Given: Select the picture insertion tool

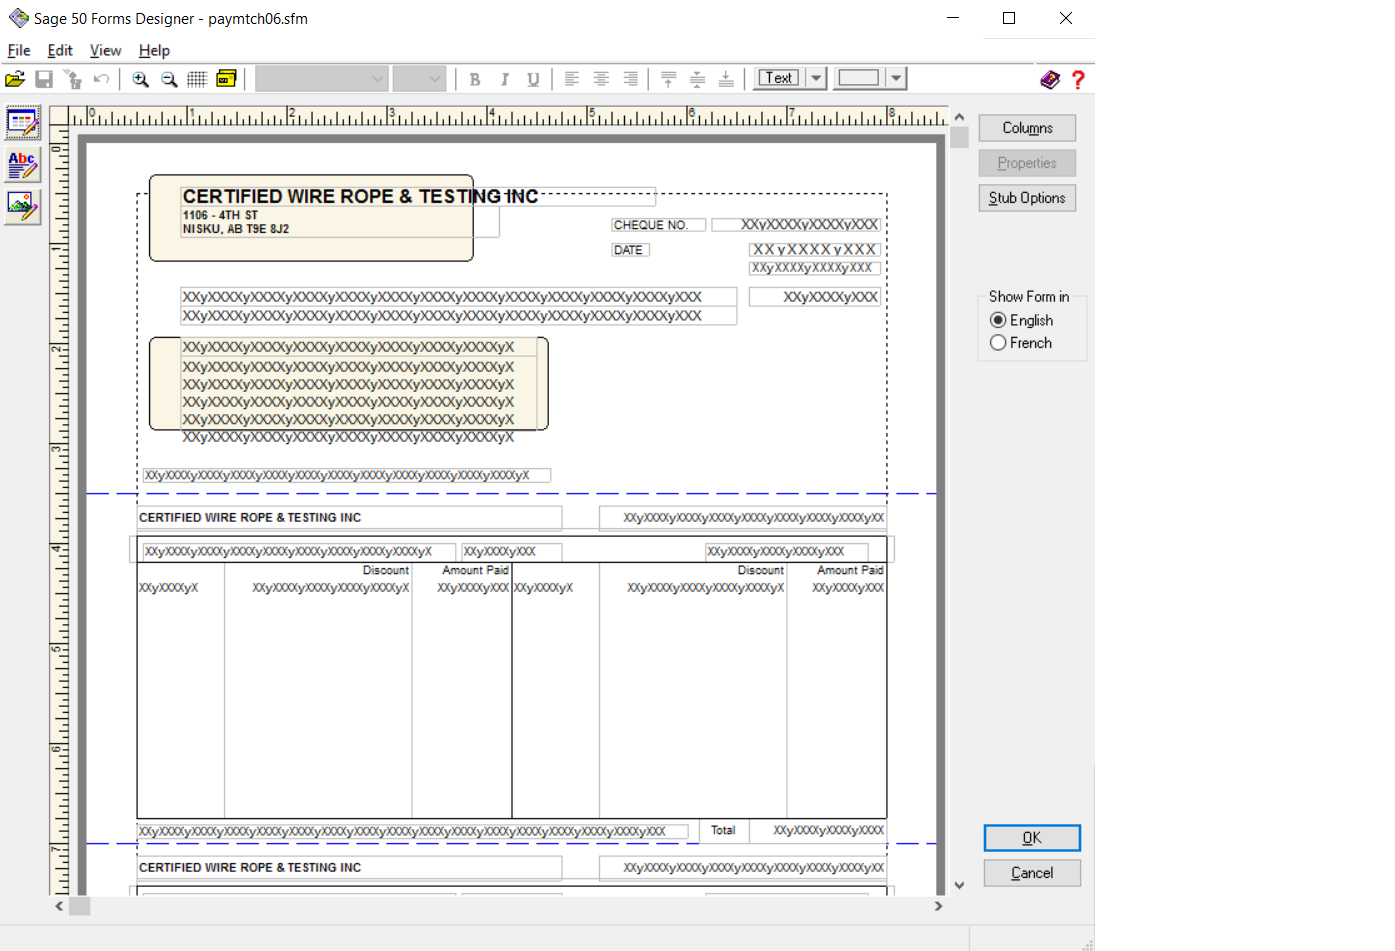Looking at the screenshot, I should tap(22, 207).
